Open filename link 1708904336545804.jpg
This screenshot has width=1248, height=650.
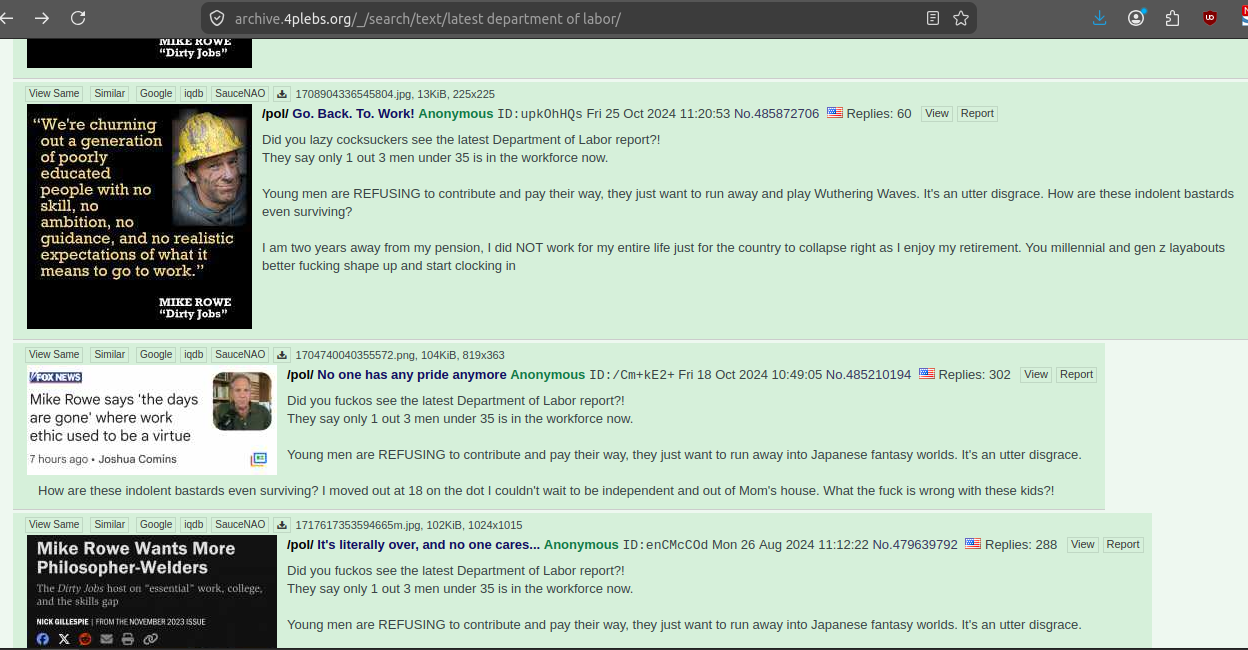353,94
